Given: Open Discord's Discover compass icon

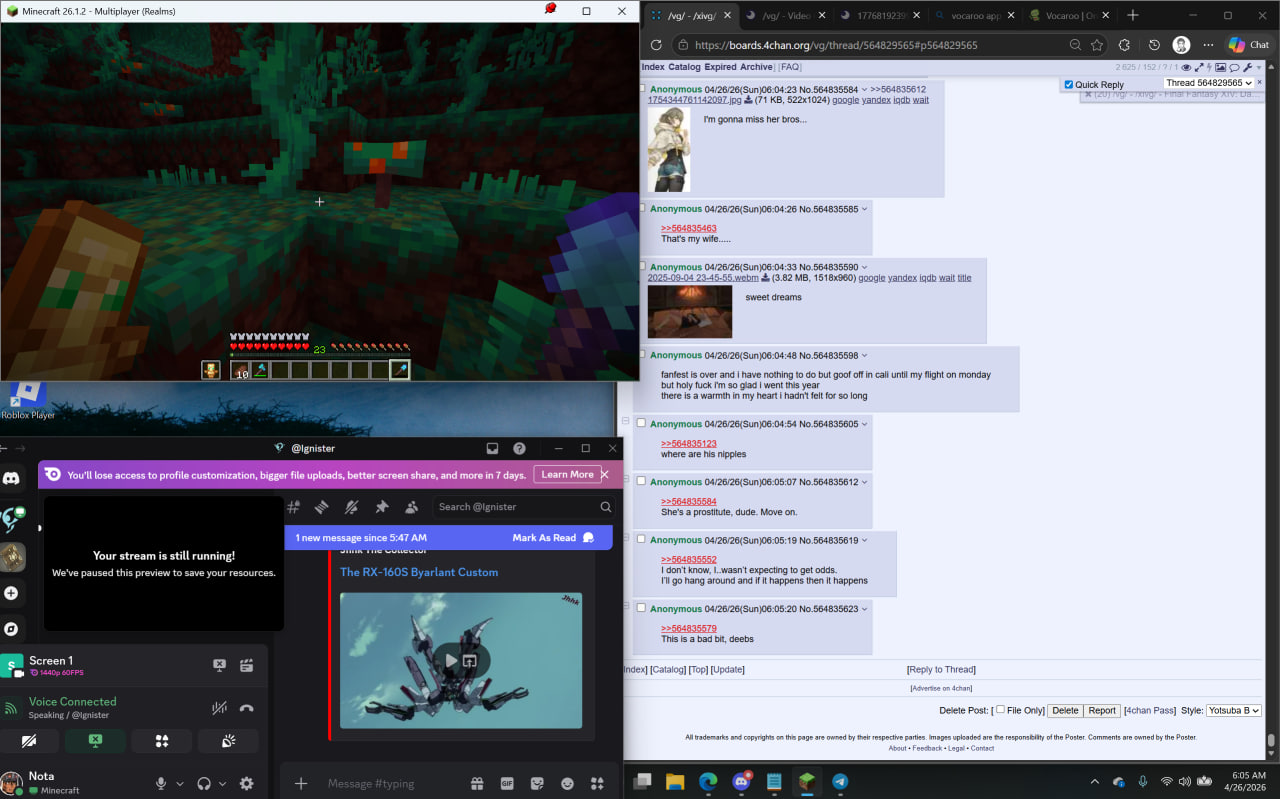Looking at the screenshot, I should pyautogui.click(x=12, y=629).
